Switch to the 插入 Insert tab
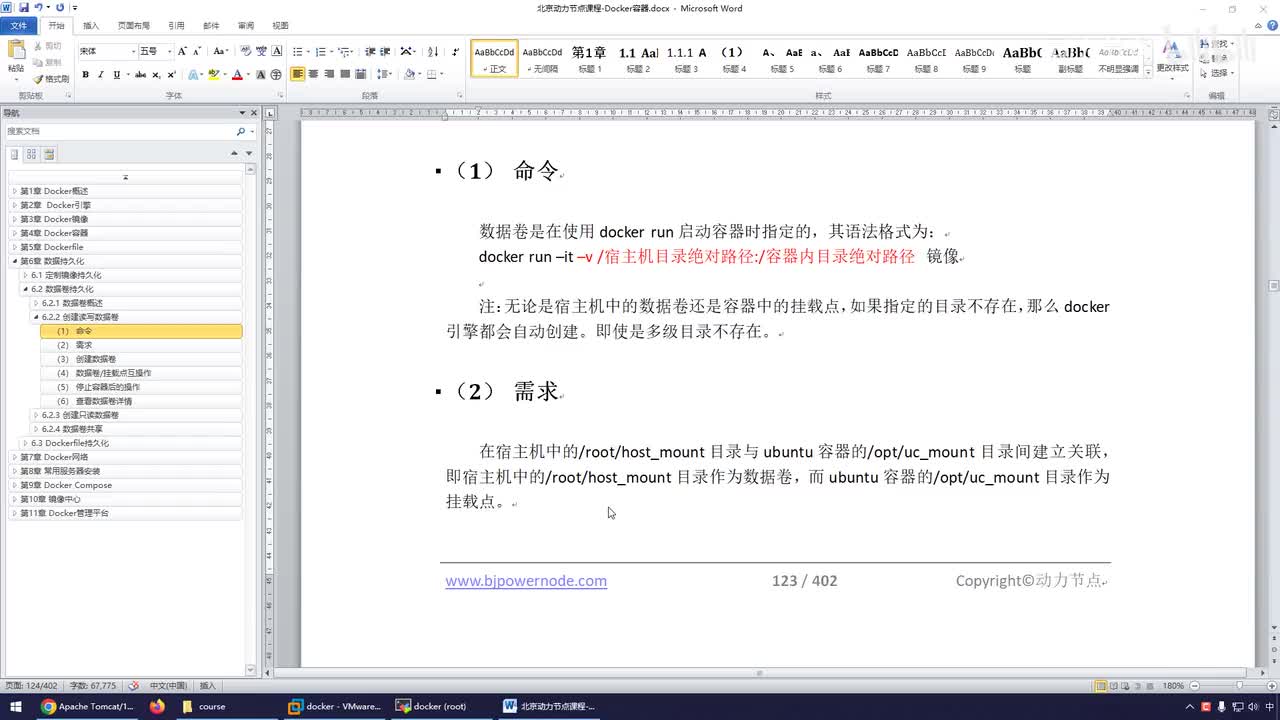This screenshot has width=1280, height=720. click(91, 25)
